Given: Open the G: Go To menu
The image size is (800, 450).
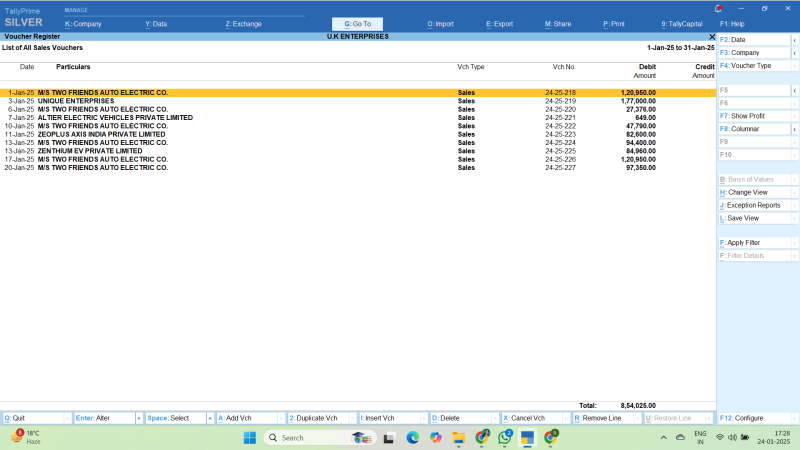Looking at the screenshot, I should pyautogui.click(x=357, y=23).
